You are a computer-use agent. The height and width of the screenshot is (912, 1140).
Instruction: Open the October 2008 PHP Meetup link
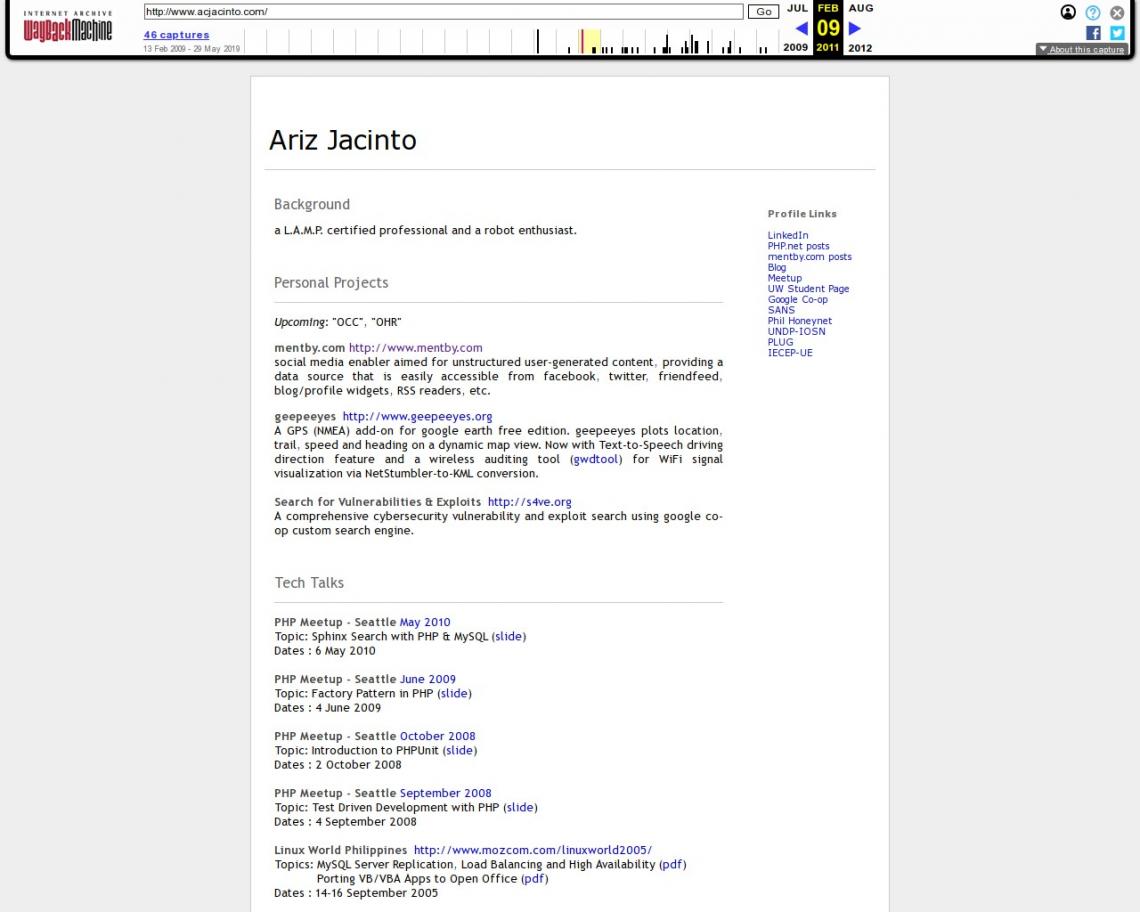coord(438,736)
